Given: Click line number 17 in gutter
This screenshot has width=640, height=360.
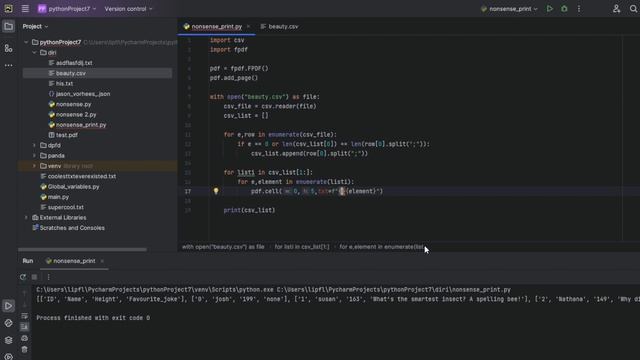Looking at the screenshot, I should coord(188,191).
